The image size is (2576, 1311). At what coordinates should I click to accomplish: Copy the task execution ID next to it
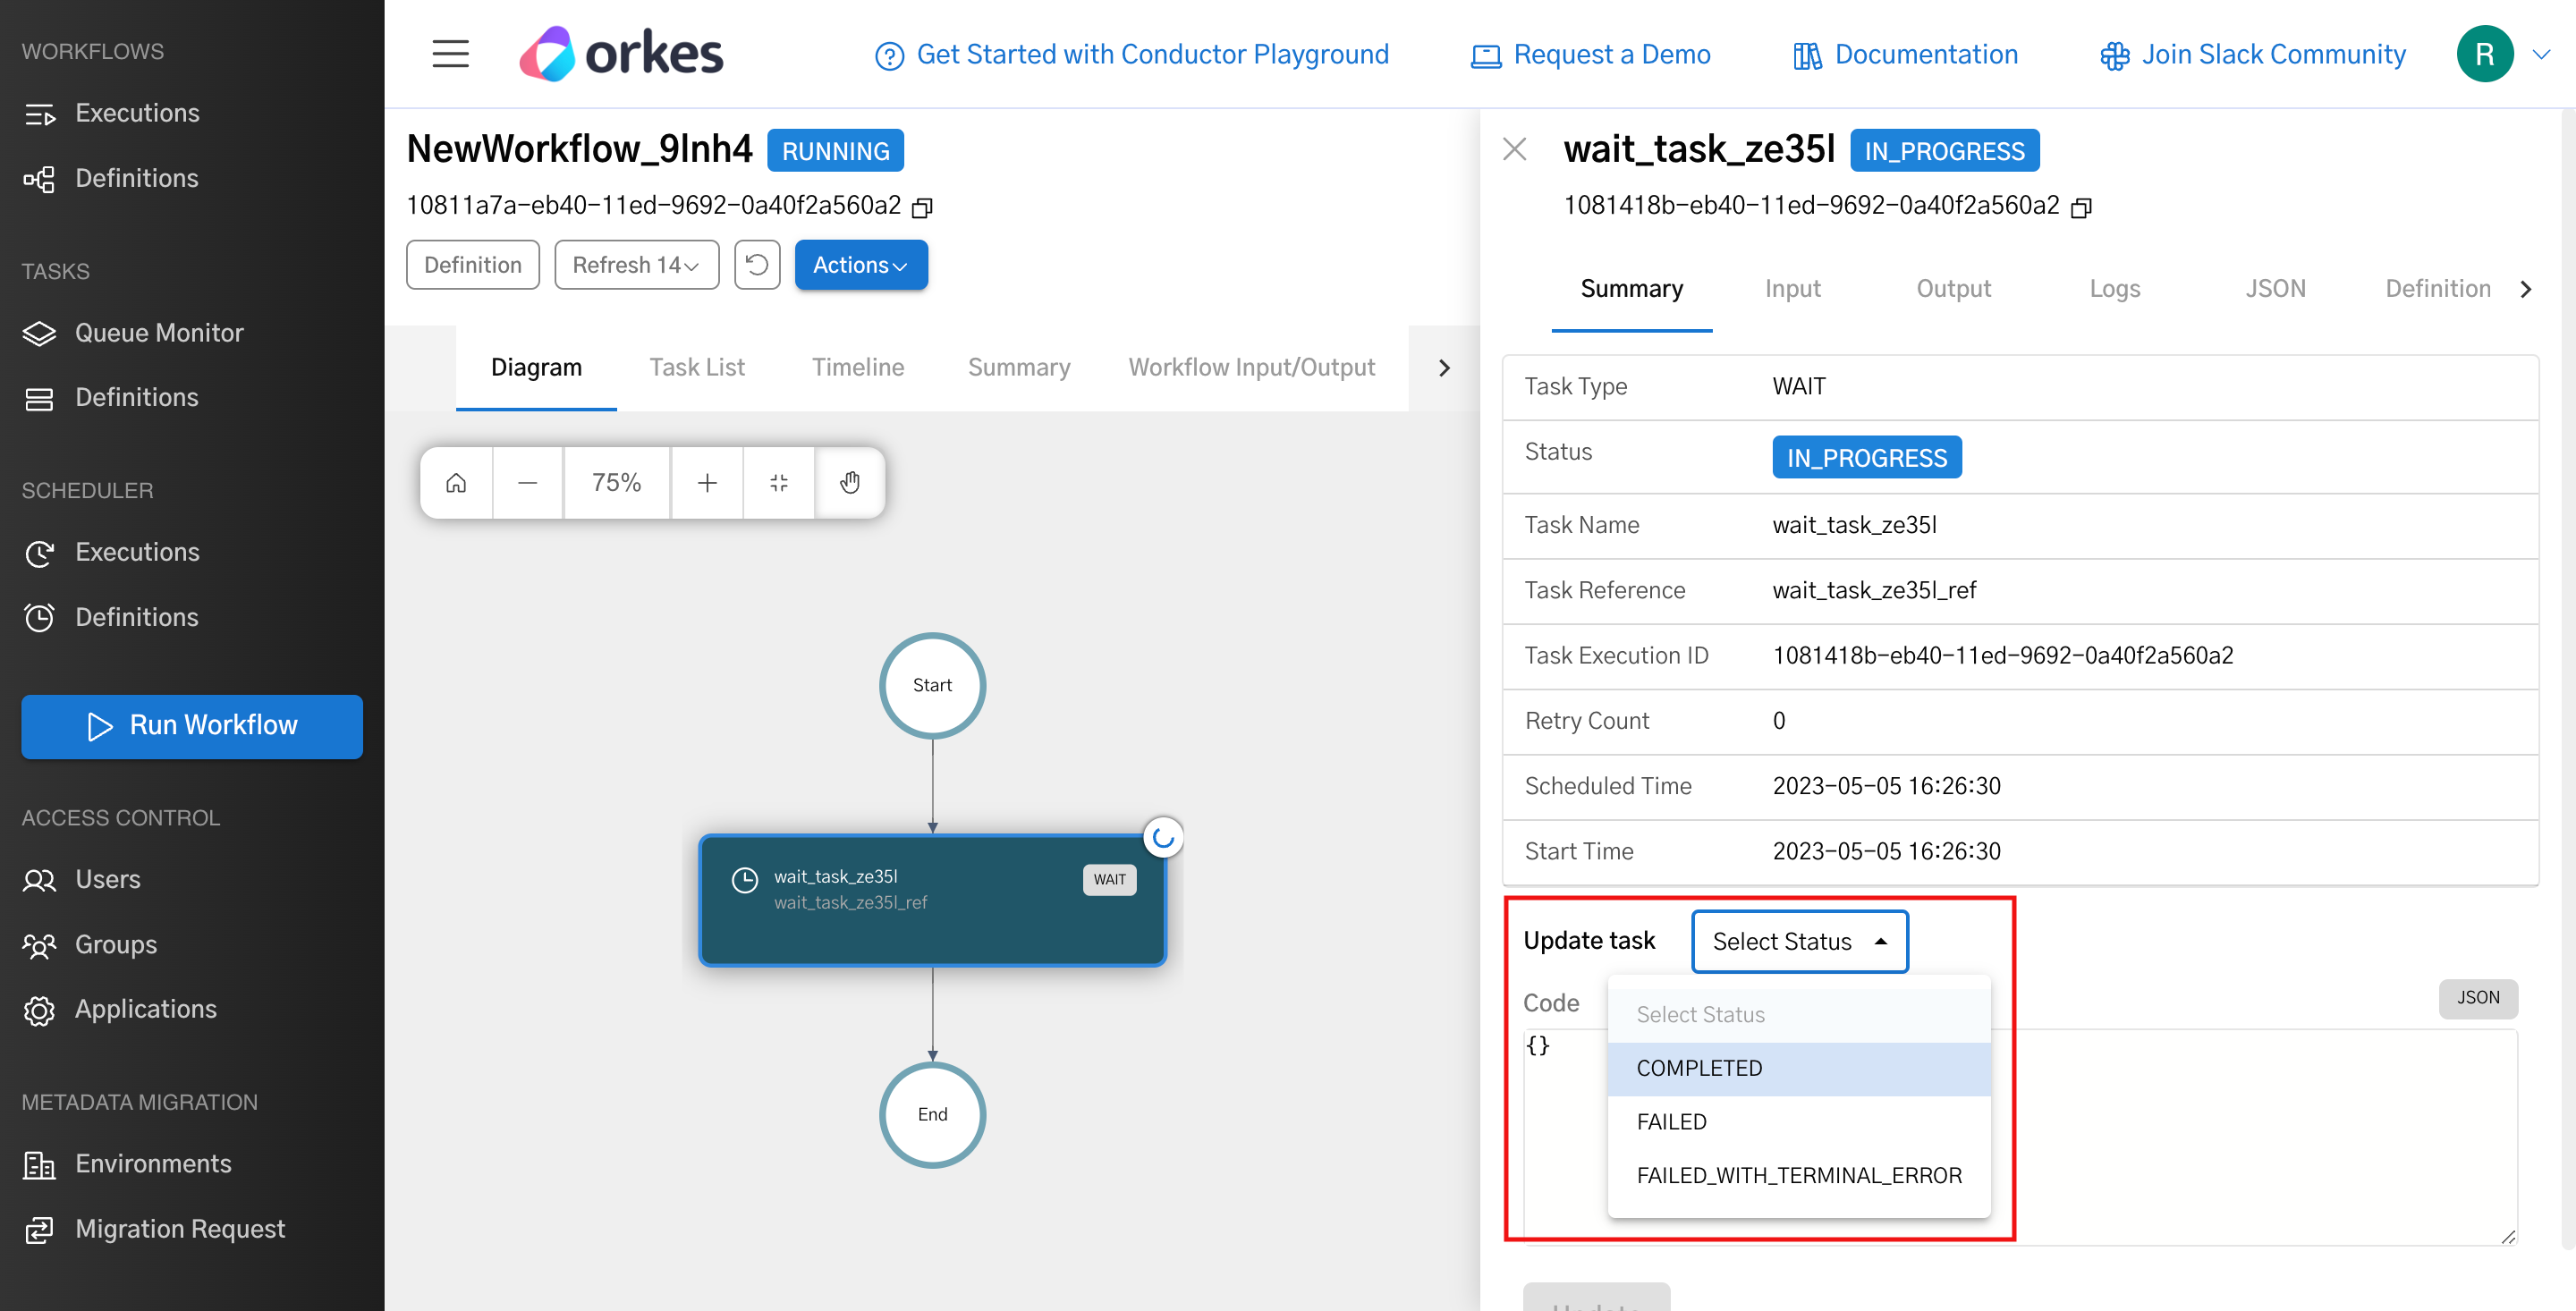coord(2081,207)
